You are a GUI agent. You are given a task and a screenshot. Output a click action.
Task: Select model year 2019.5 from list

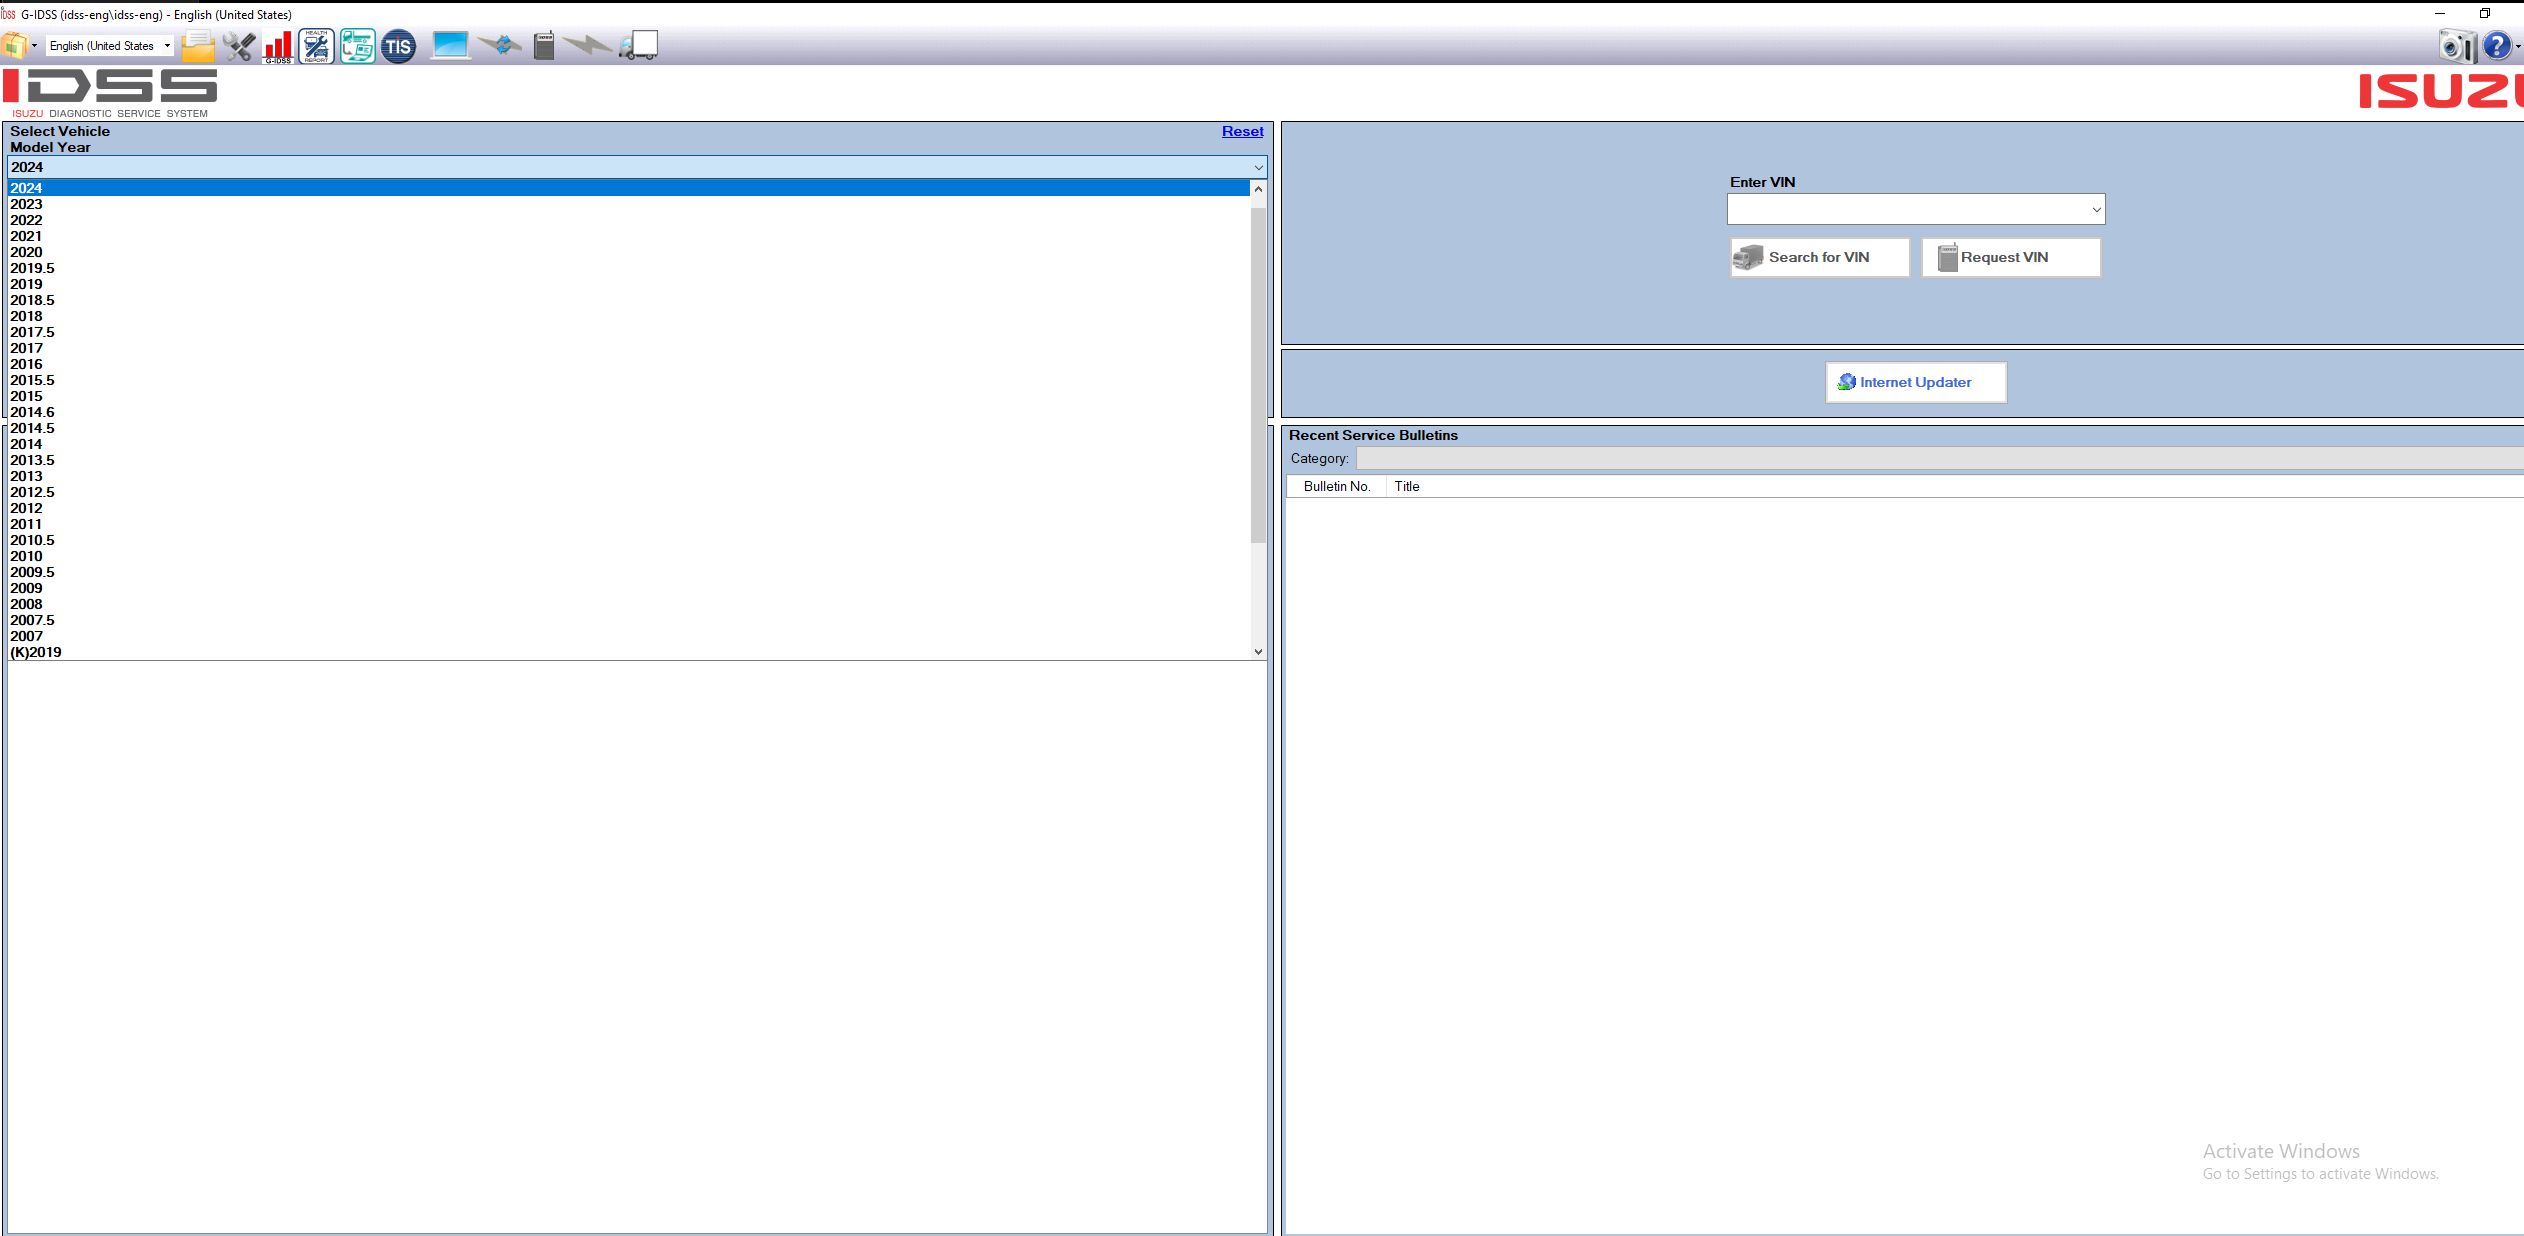33,268
